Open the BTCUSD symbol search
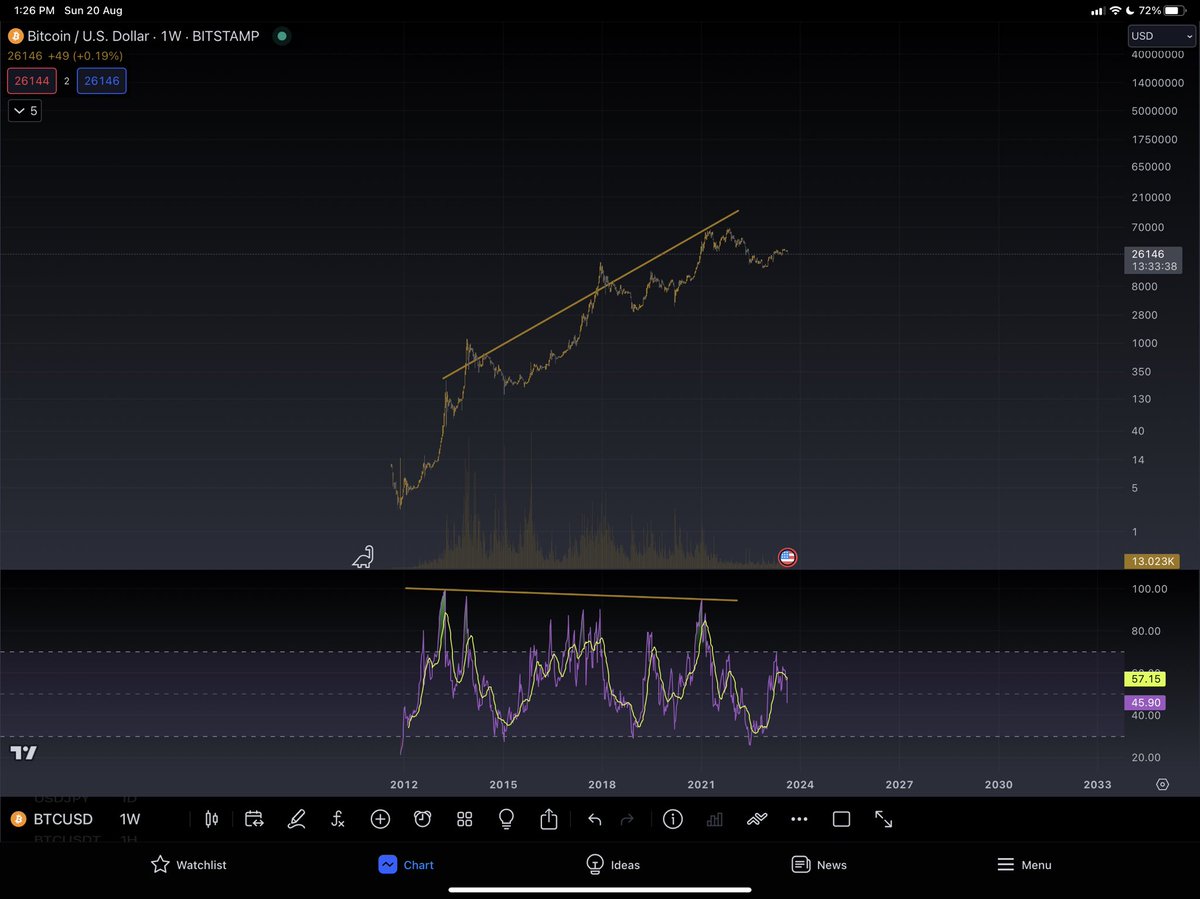 (x=63, y=819)
